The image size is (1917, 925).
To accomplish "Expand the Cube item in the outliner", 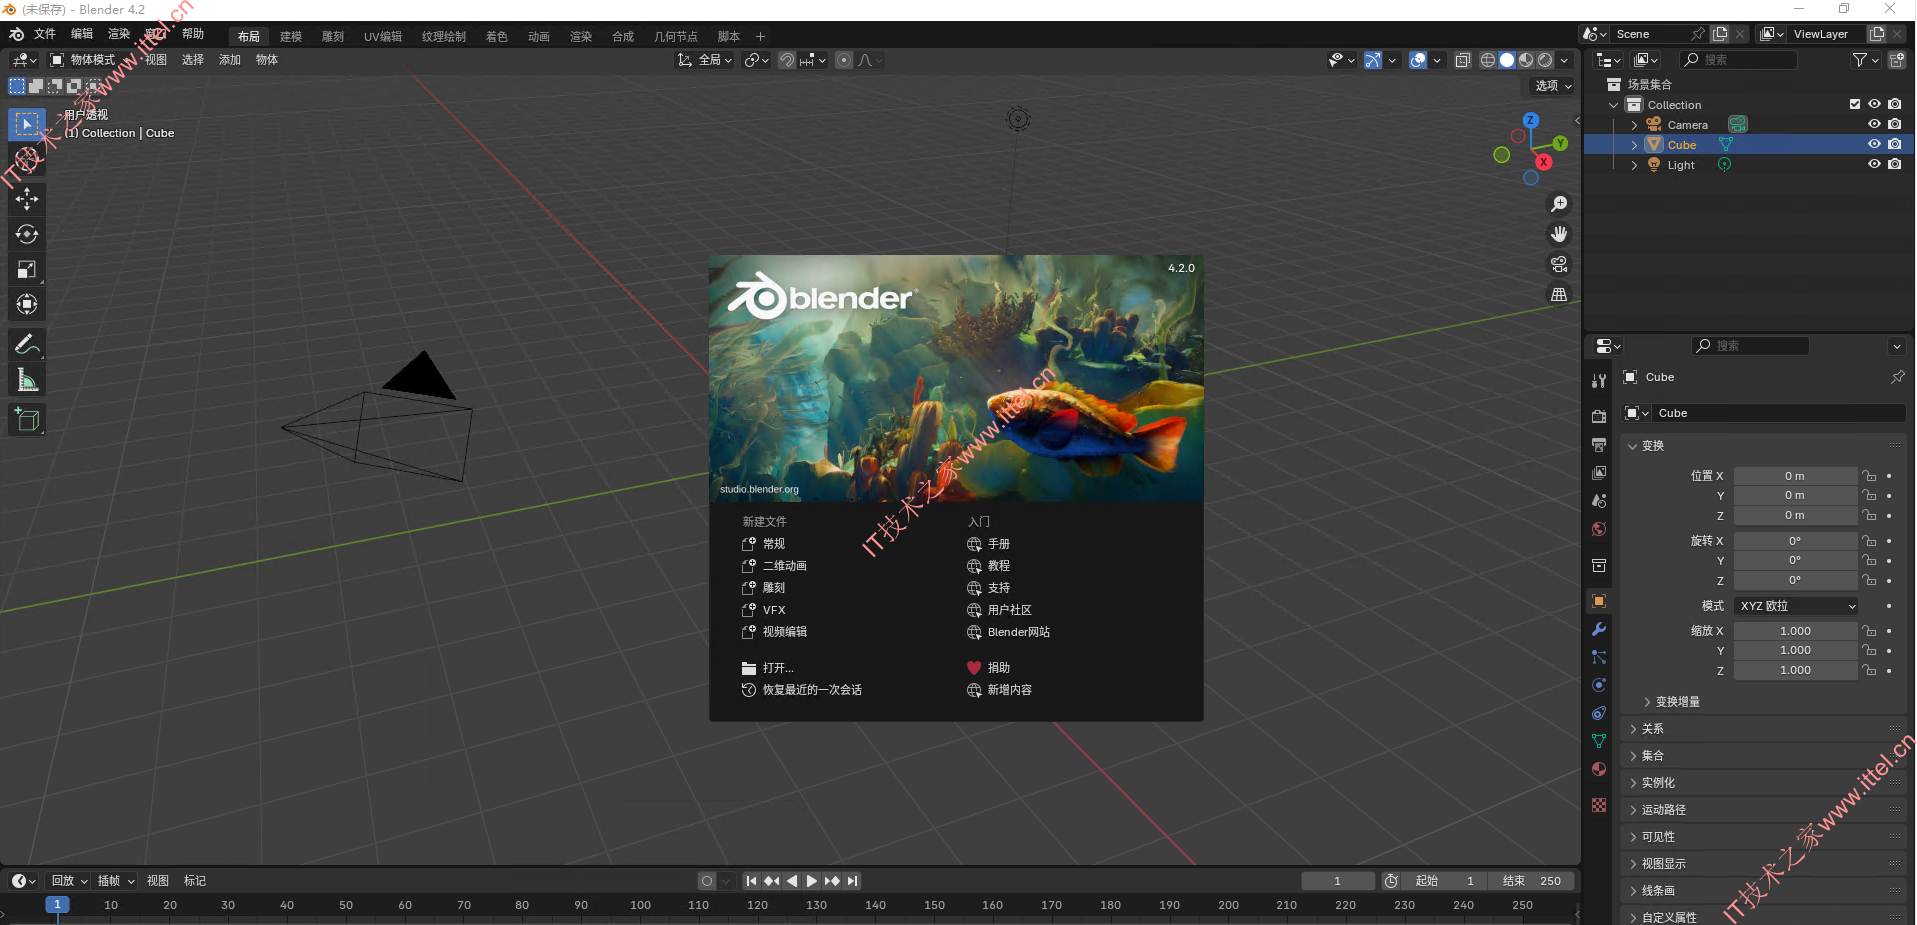I will tap(1634, 144).
